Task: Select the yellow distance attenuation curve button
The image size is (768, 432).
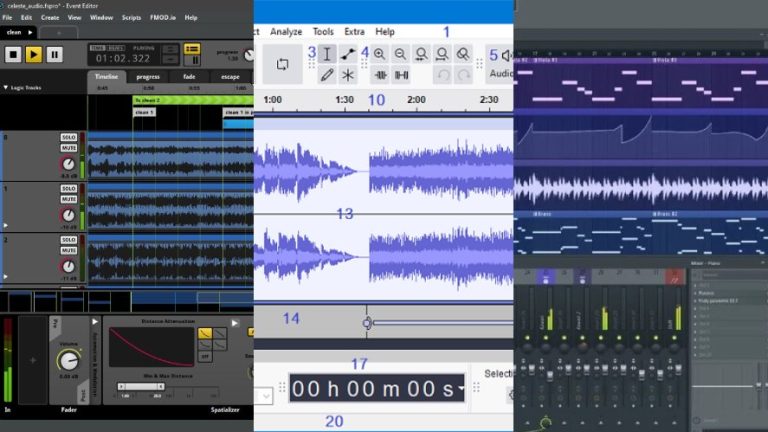Action: coord(205,334)
